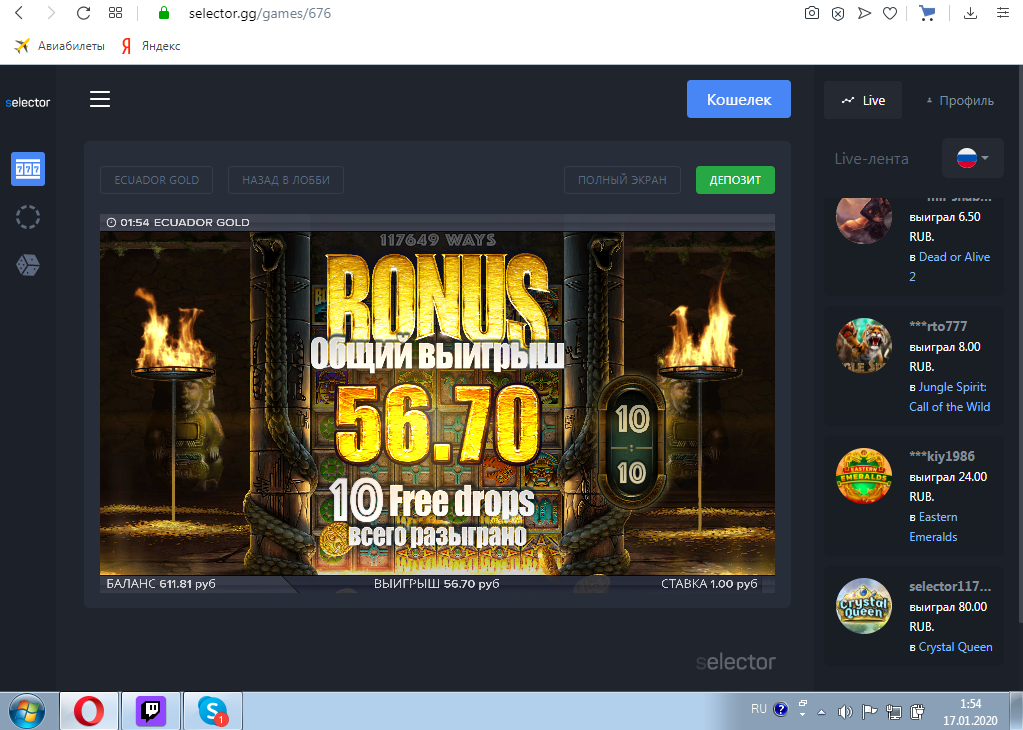This screenshot has height=730, width=1023.
Task: Open Opera from the taskbar
Action: click(x=89, y=711)
